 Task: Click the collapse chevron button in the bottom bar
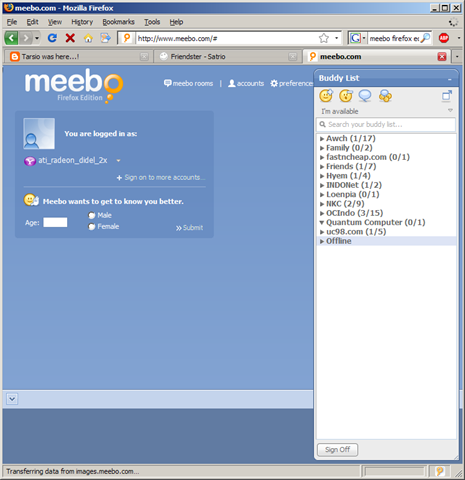[12, 399]
